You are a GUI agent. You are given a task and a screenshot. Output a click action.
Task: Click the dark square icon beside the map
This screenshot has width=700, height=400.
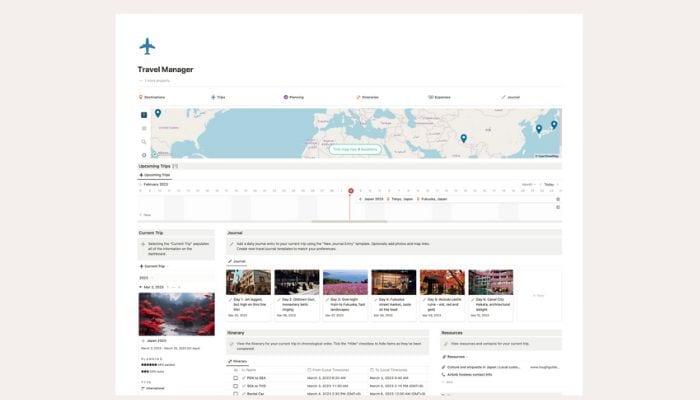pyautogui.click(x=144, y=115)
